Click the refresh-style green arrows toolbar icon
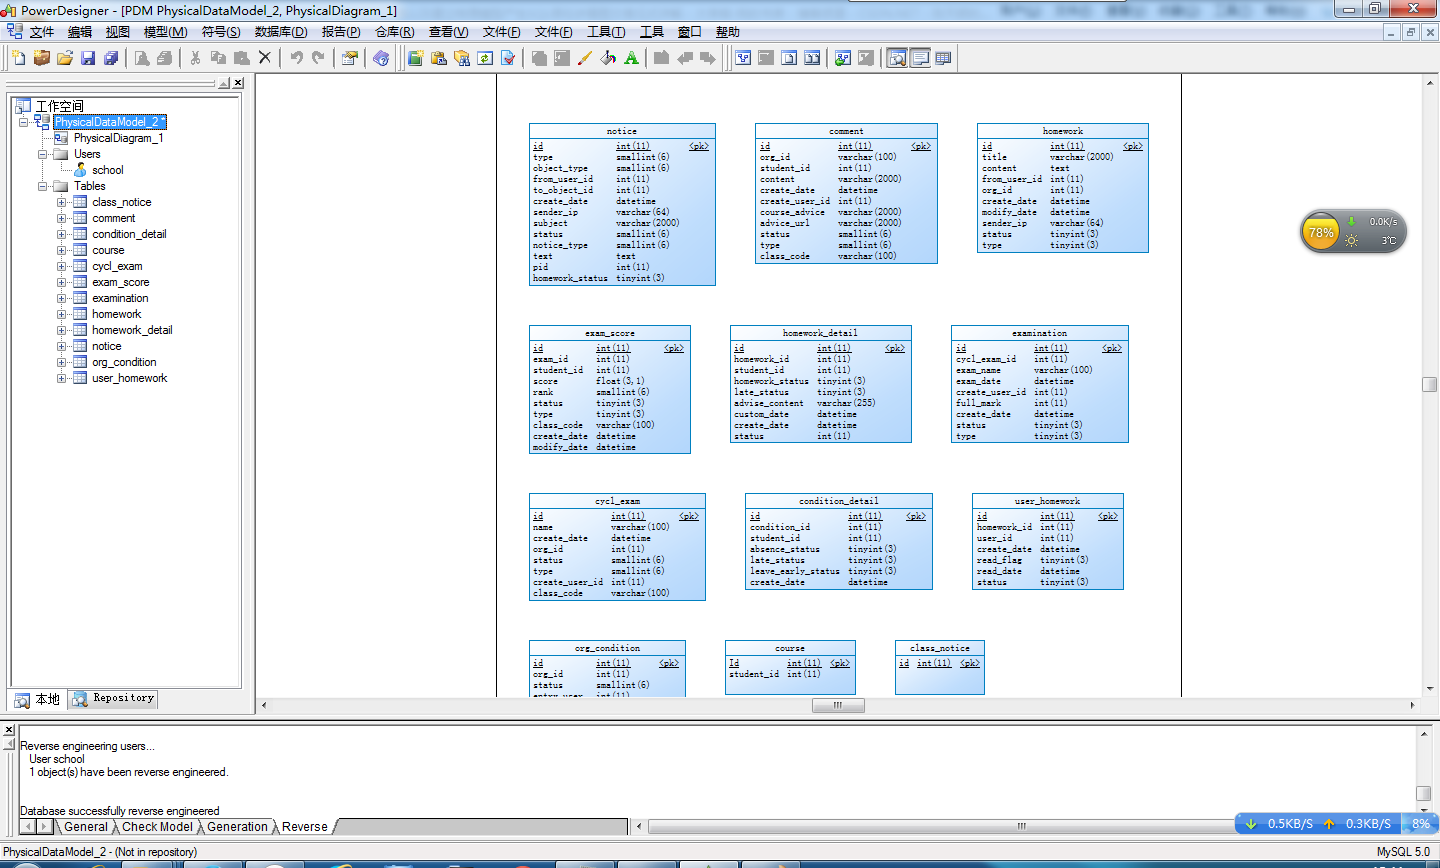This screenshot has width=1440, height=868. pyautogui.click(x=485, y=58)
